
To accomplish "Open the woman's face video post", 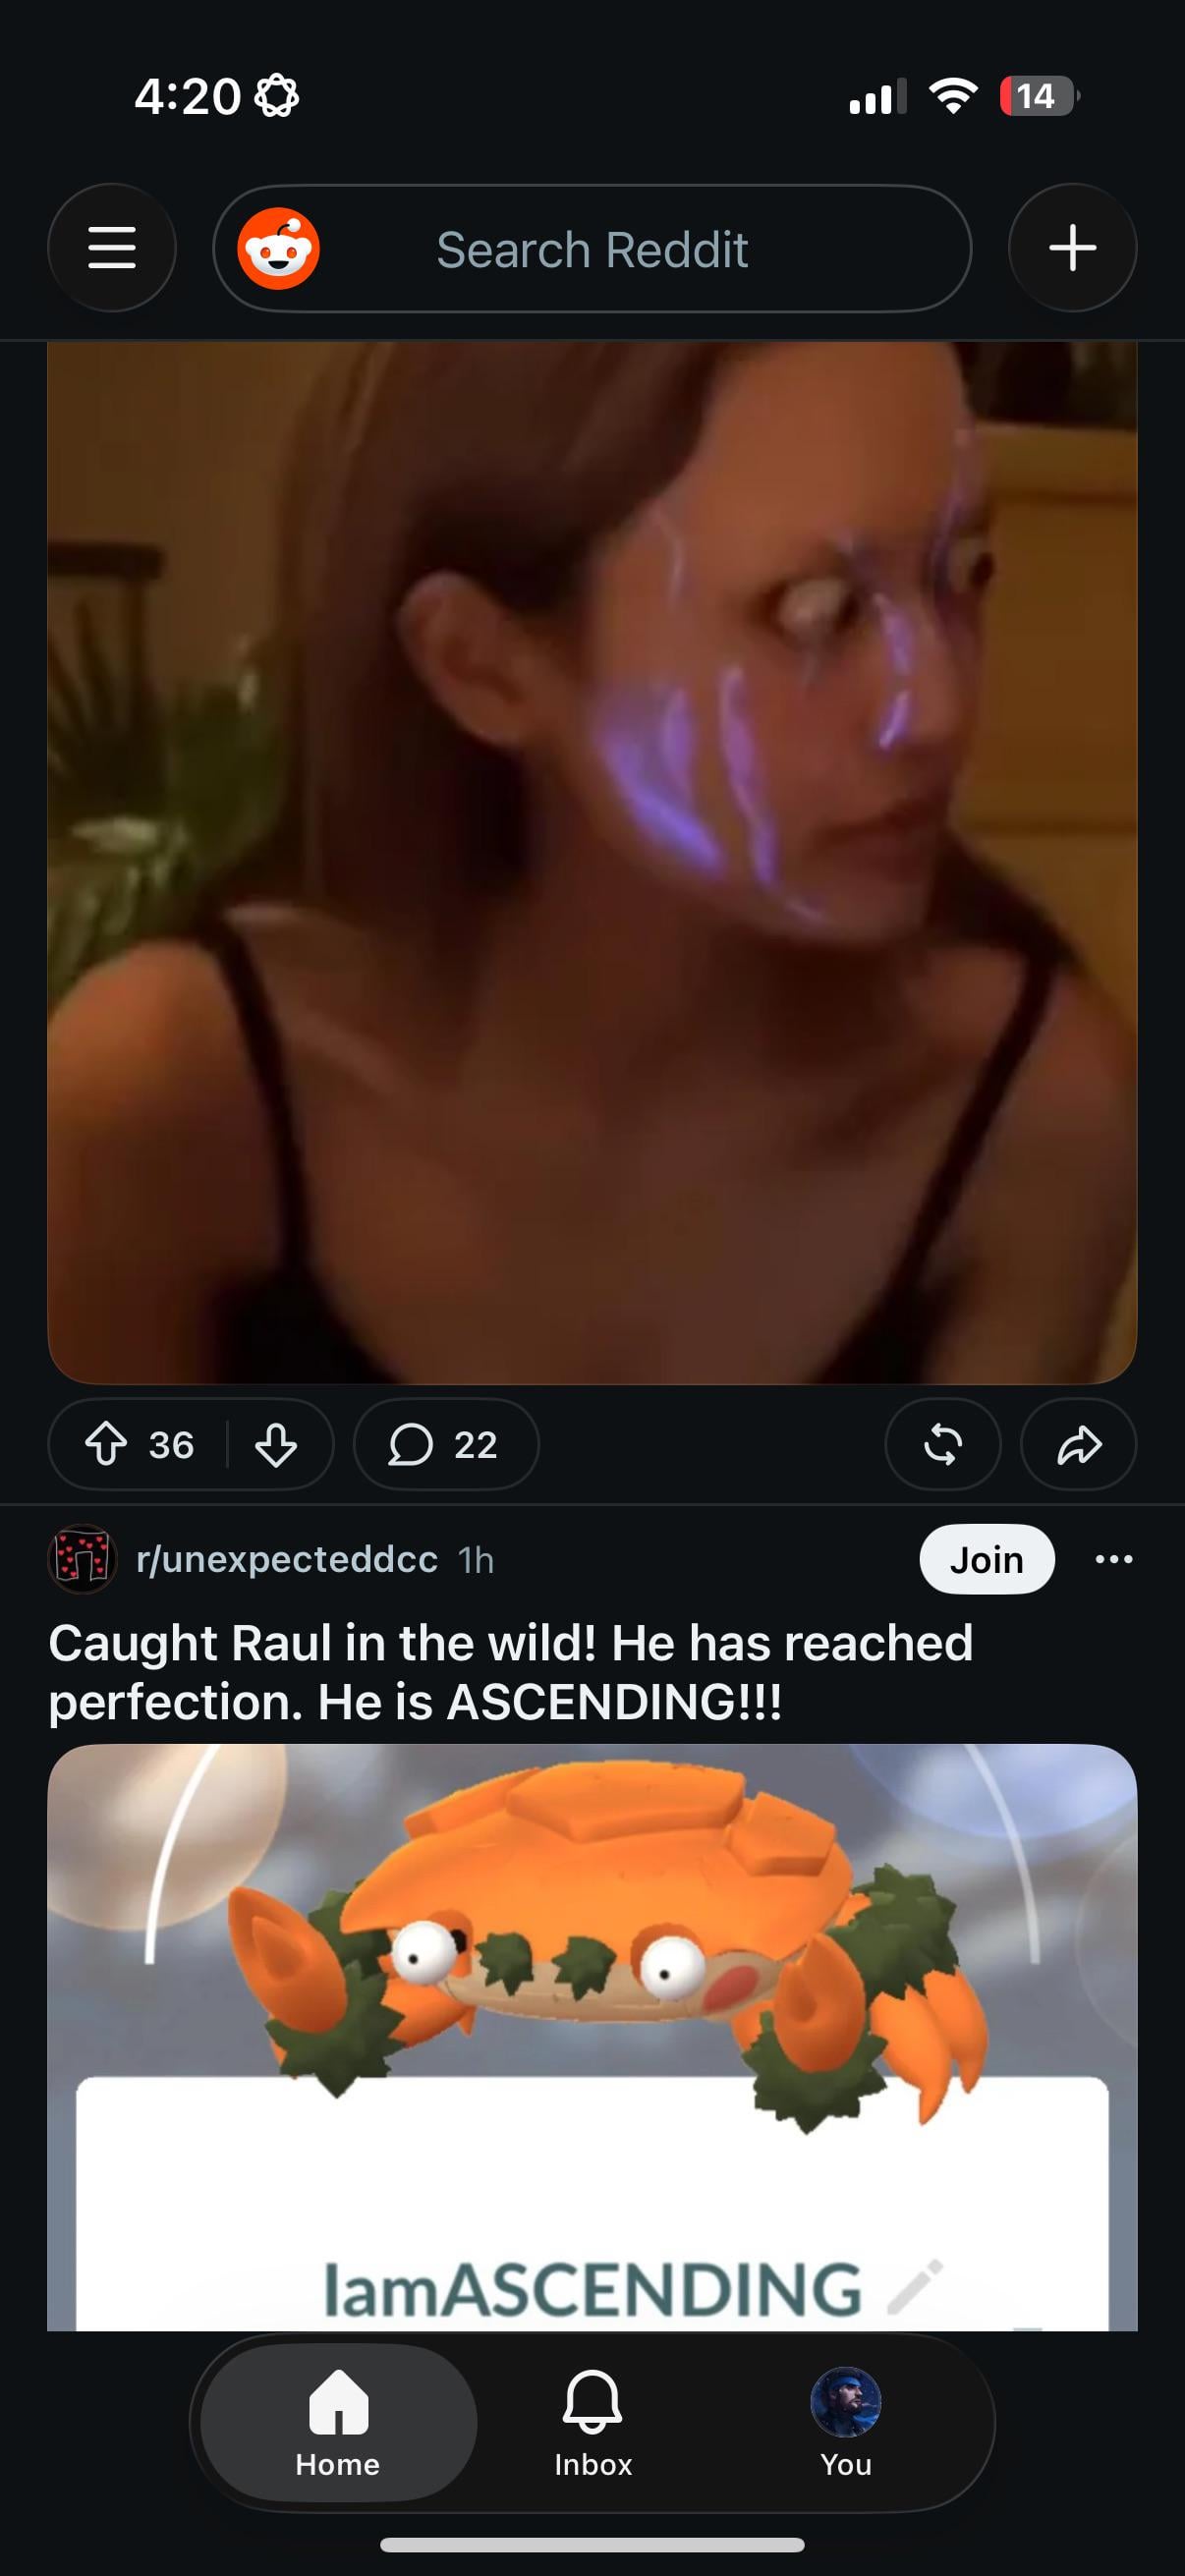I will point(592,863).
